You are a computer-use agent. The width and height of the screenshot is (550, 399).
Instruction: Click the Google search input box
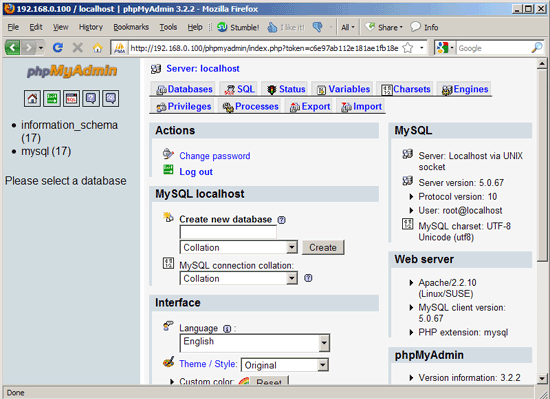494,48
